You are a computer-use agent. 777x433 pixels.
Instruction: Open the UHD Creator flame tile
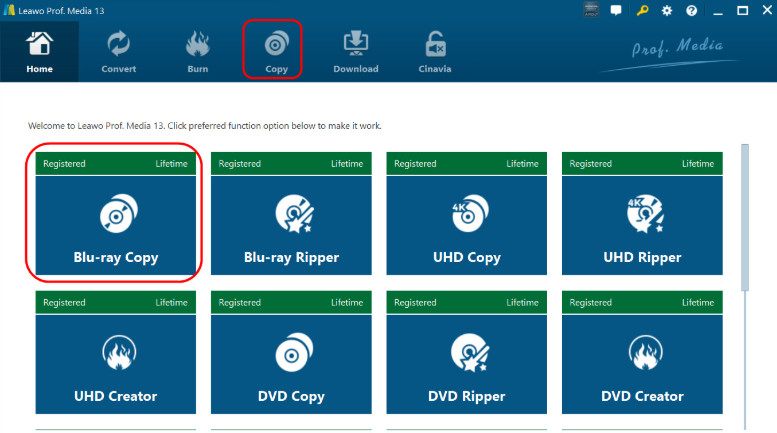tap(115, 352)
